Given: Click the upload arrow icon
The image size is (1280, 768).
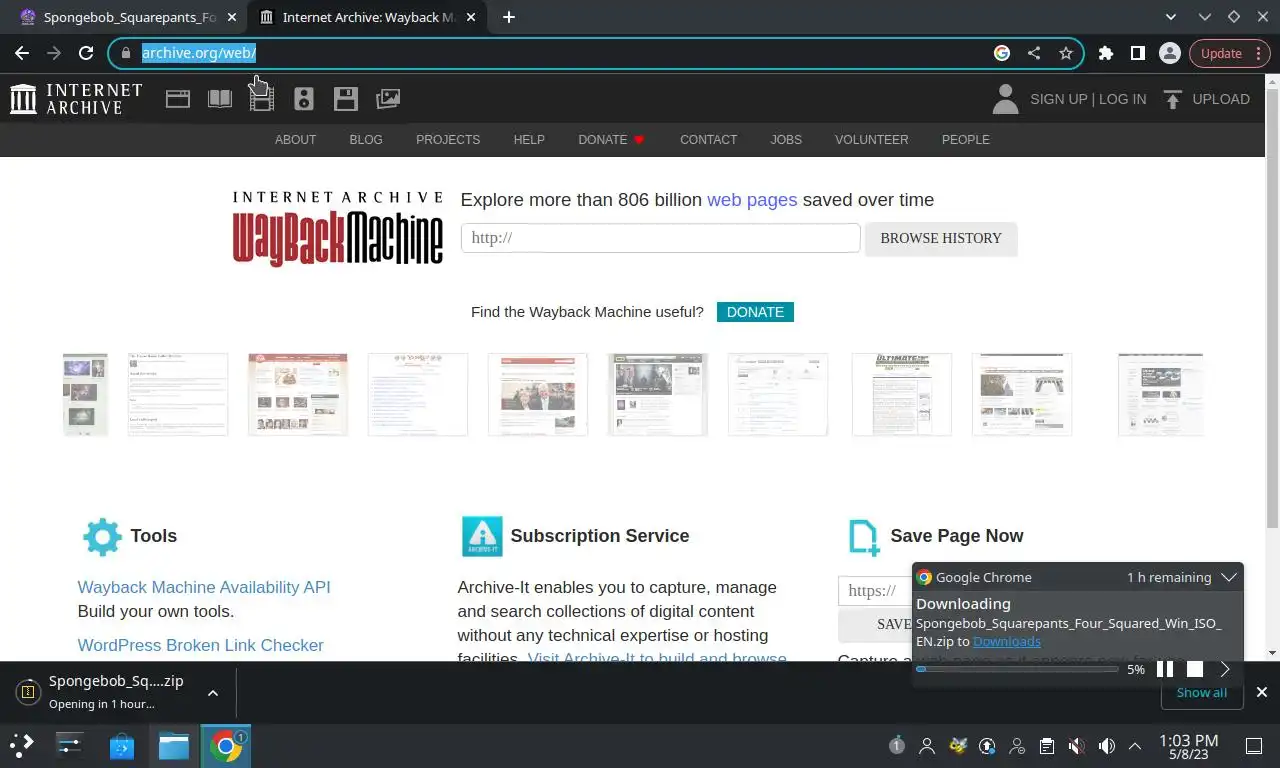Looking at the screenshot, I should click(x=1173, y=99).
